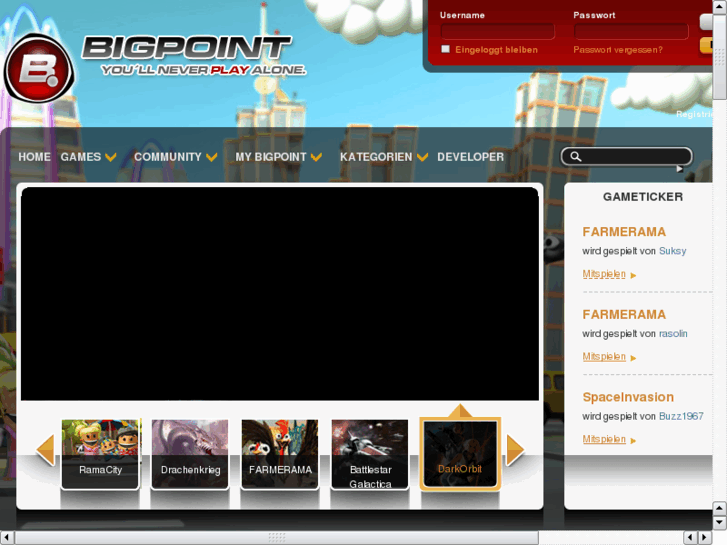Open first FARMERAMA title in Gameticker
Viewport: 727px width, 545px height.
coord(624,231)
